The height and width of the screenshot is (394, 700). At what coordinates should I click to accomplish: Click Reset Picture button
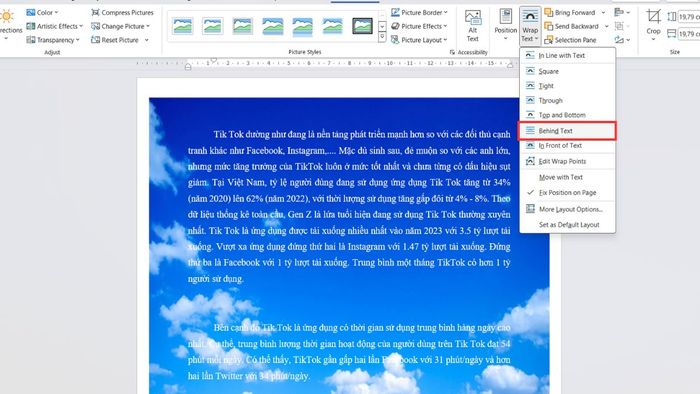(x=115, y=40)
